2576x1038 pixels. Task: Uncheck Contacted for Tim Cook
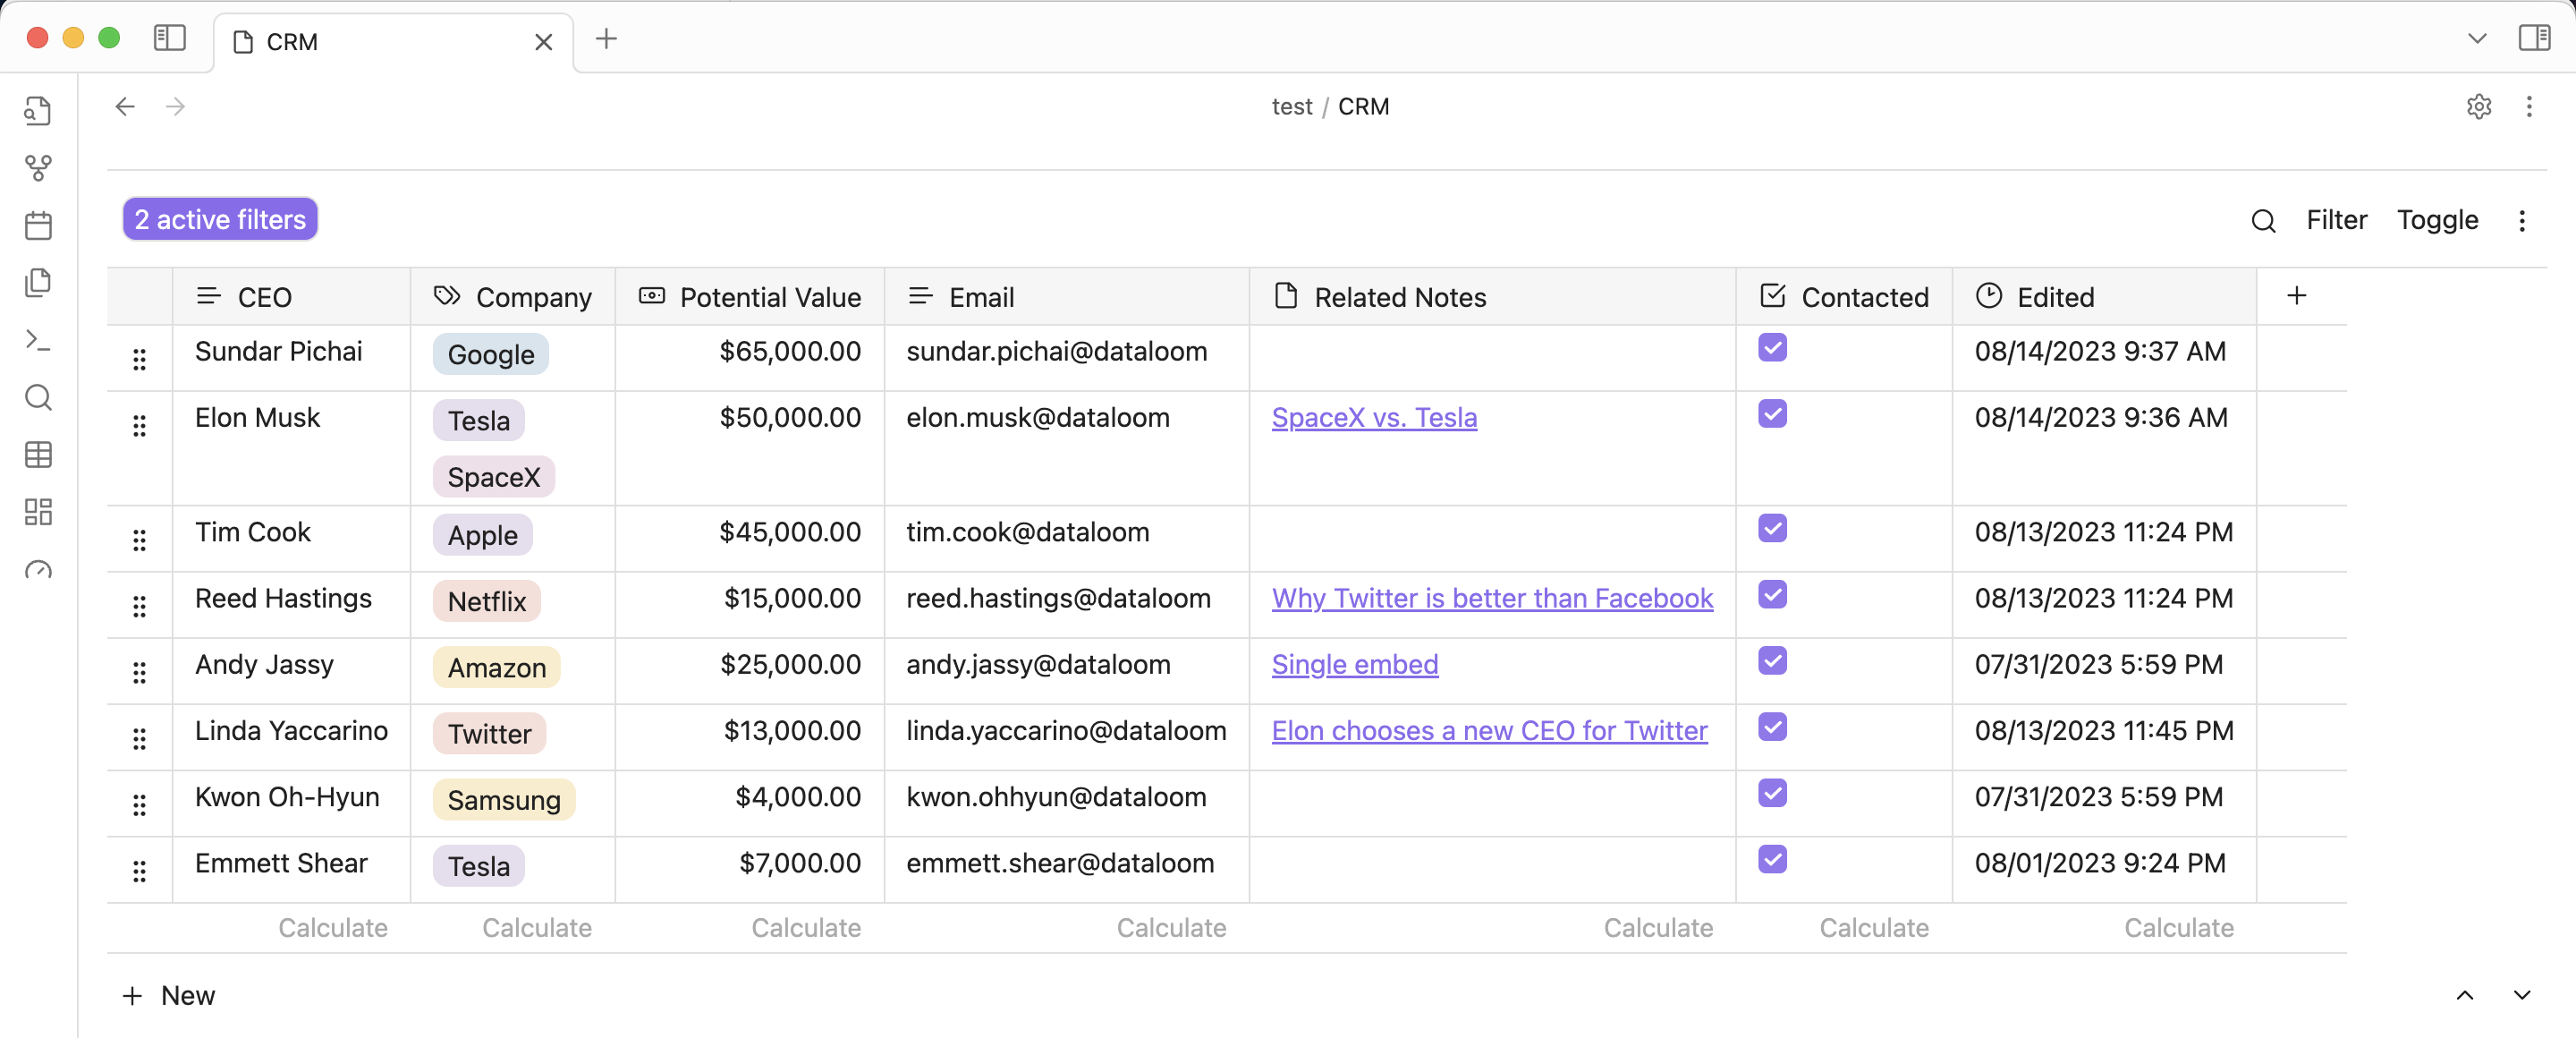pos(1772,529)
